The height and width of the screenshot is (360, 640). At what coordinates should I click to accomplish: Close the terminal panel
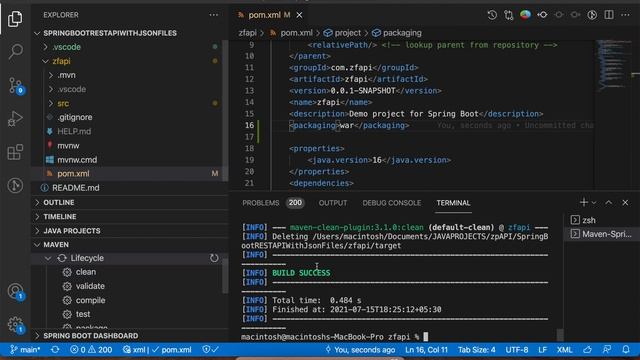(x=625, y=202)
